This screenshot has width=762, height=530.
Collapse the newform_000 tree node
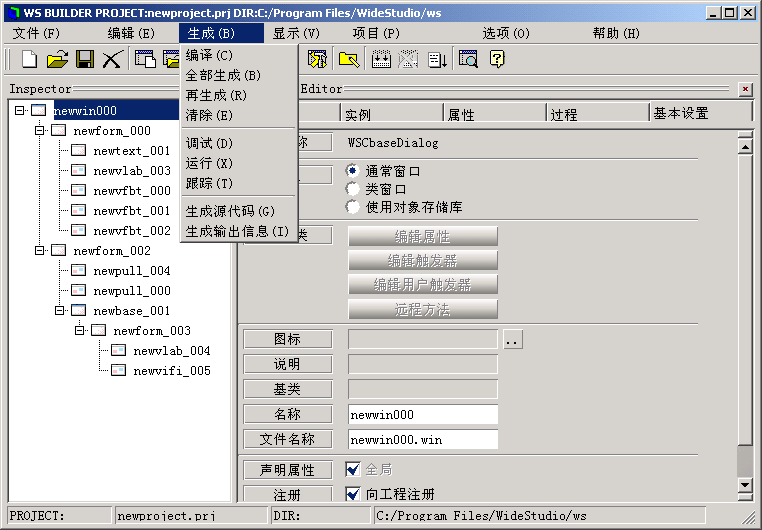point(39,130)
